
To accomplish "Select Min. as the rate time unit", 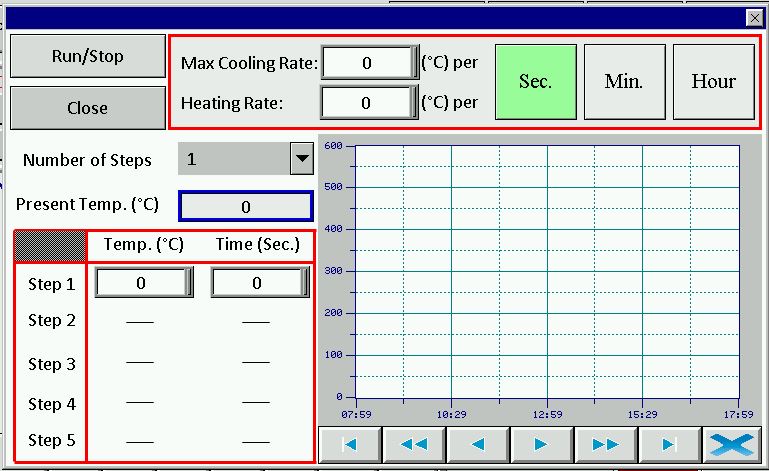I will point(624,81).
